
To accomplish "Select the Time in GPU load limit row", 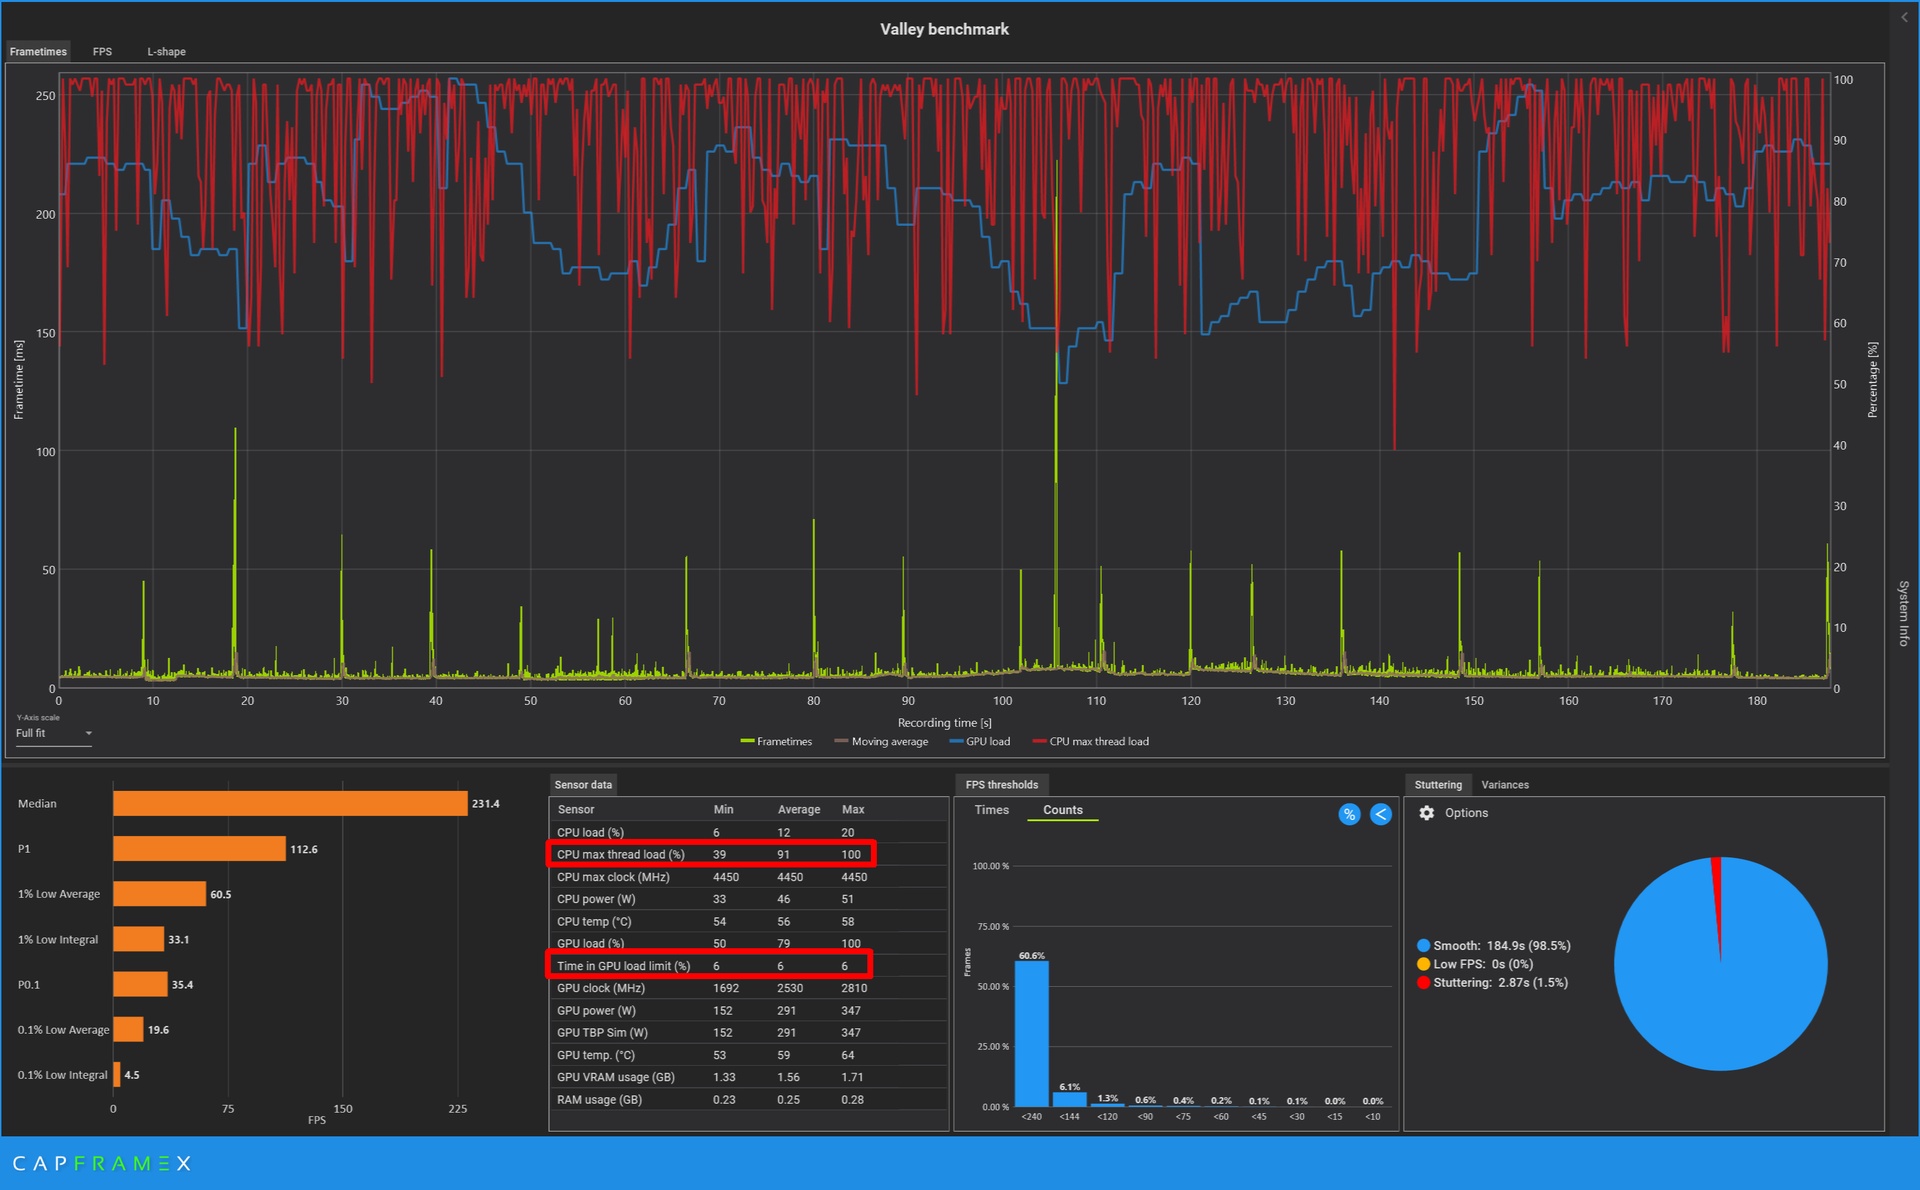I will click(748, 966).
